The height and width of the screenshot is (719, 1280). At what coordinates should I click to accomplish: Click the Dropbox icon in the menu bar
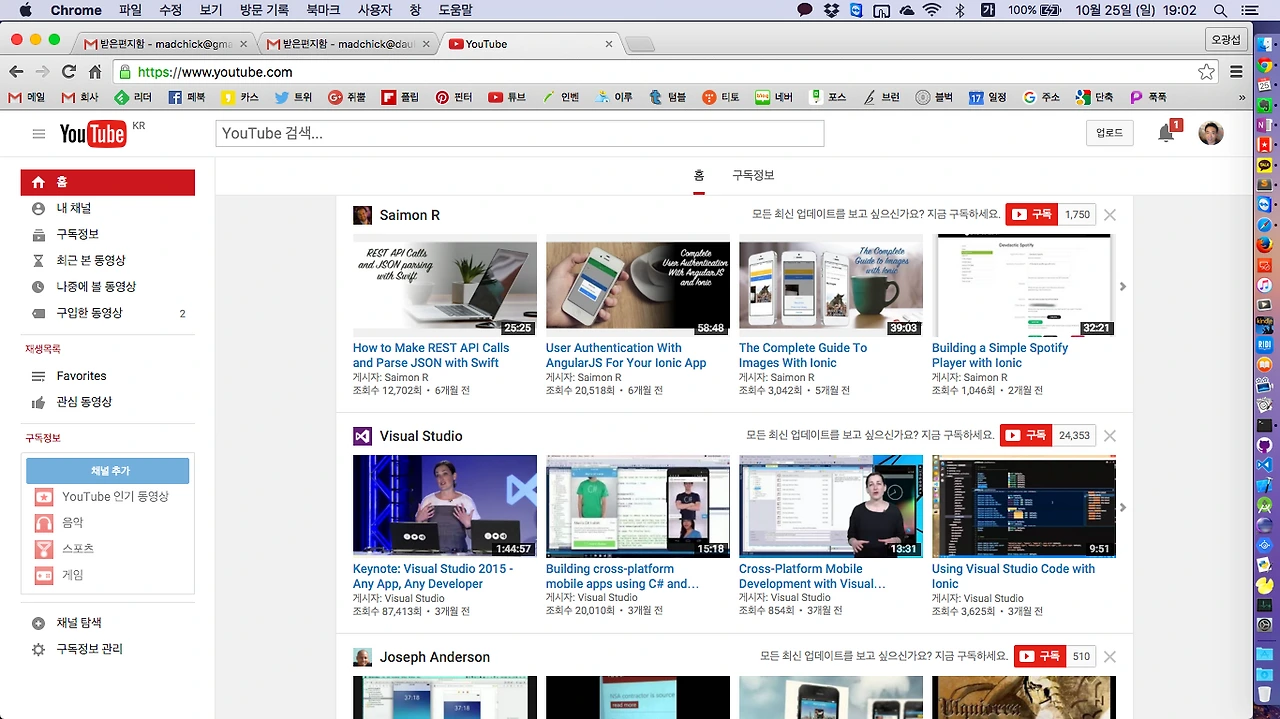pos(831,10)
